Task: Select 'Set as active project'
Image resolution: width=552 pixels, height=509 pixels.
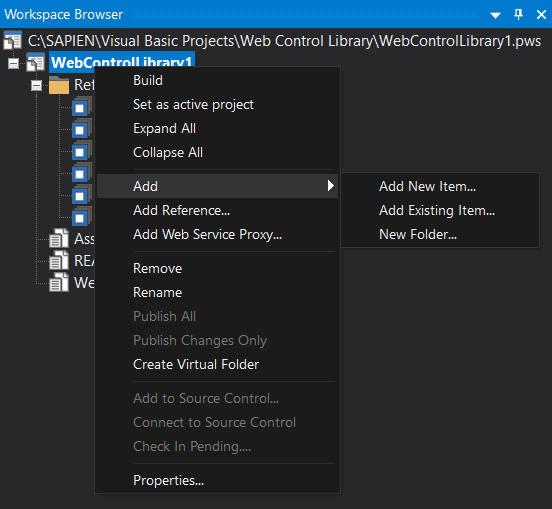Action: [218, 104]
